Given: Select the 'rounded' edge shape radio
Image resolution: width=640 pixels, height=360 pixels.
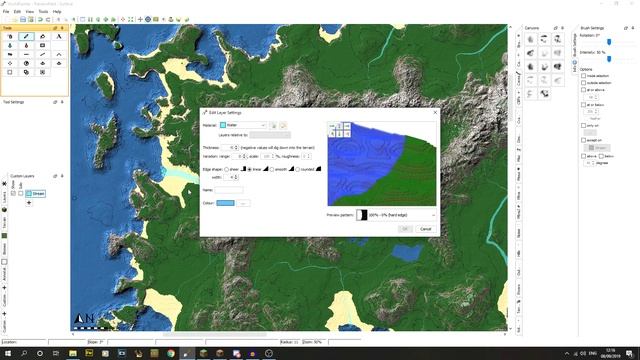Looking at the screenshot, I should [x=298, y=169].
